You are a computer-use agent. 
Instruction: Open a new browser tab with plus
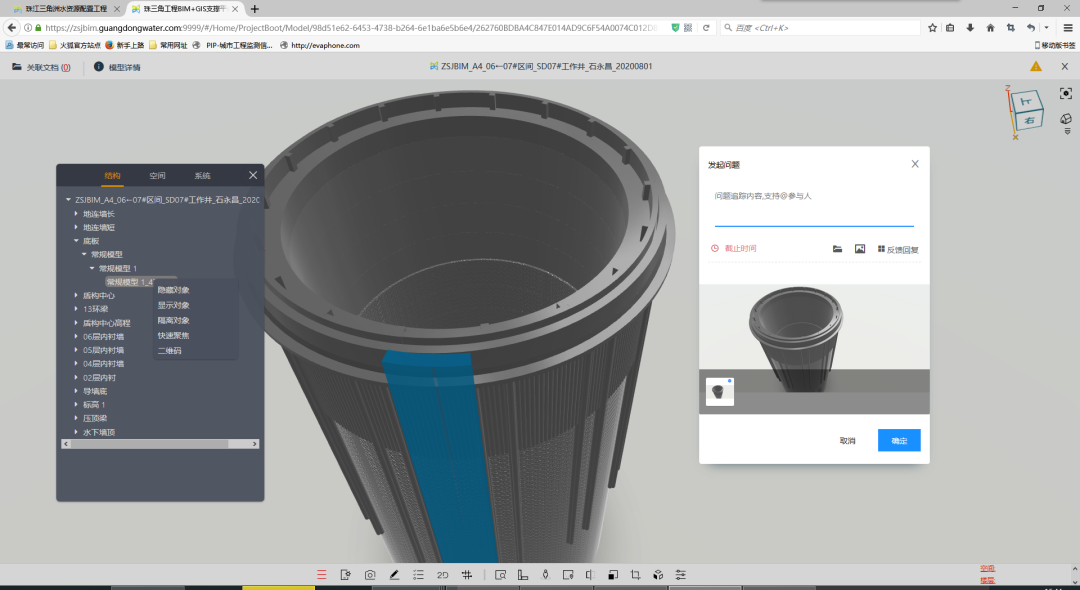(x=255, y=9)
